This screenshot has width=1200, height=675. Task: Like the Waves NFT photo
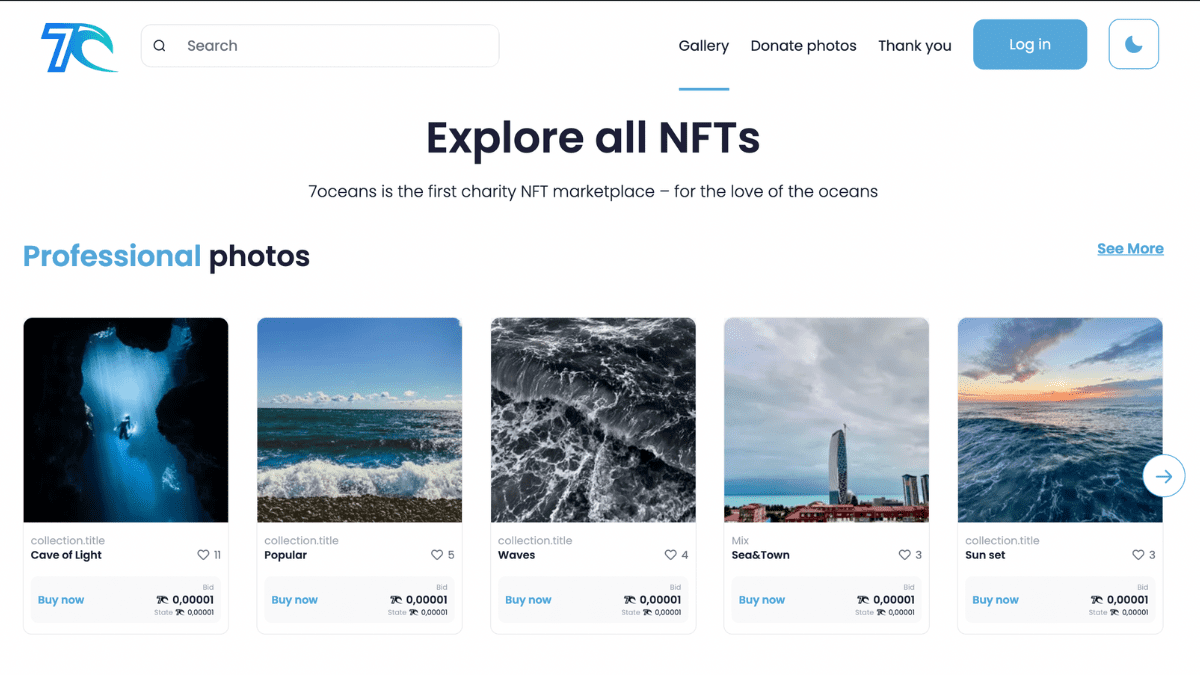click(671, 555)
